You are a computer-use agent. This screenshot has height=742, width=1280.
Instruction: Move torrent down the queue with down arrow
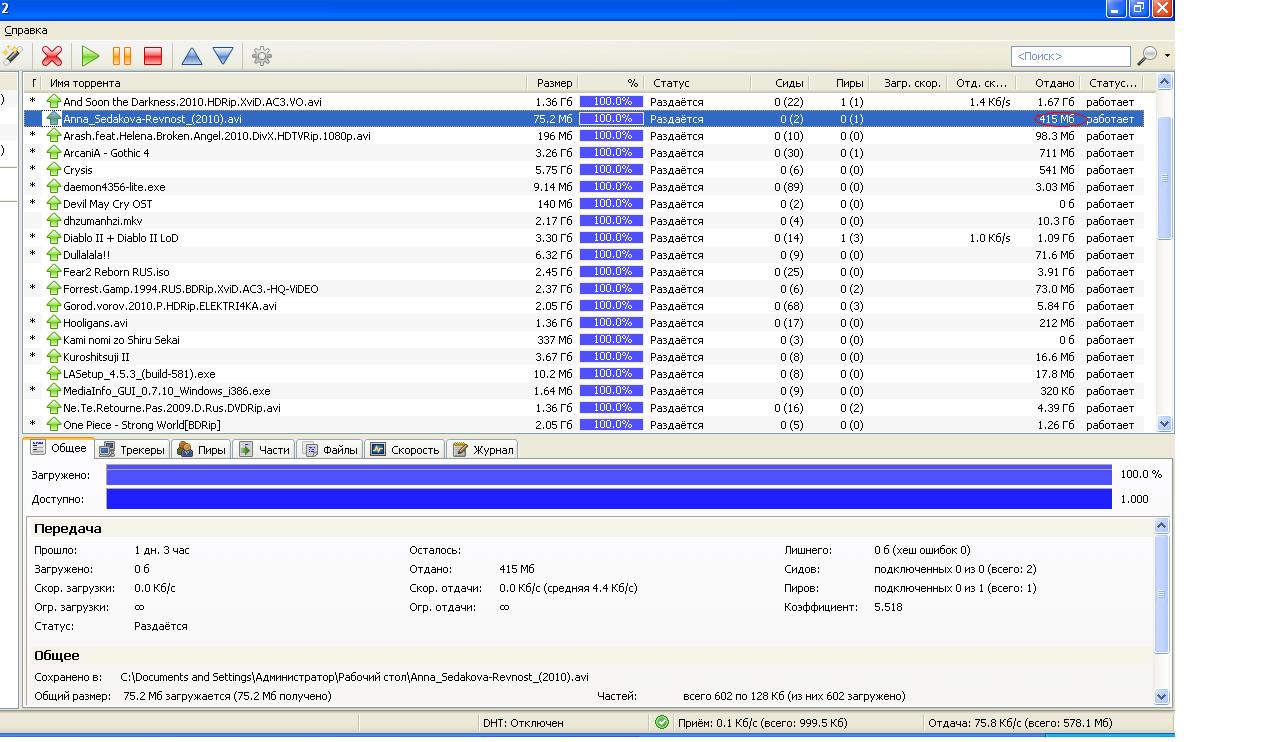(x=223, y=56)
